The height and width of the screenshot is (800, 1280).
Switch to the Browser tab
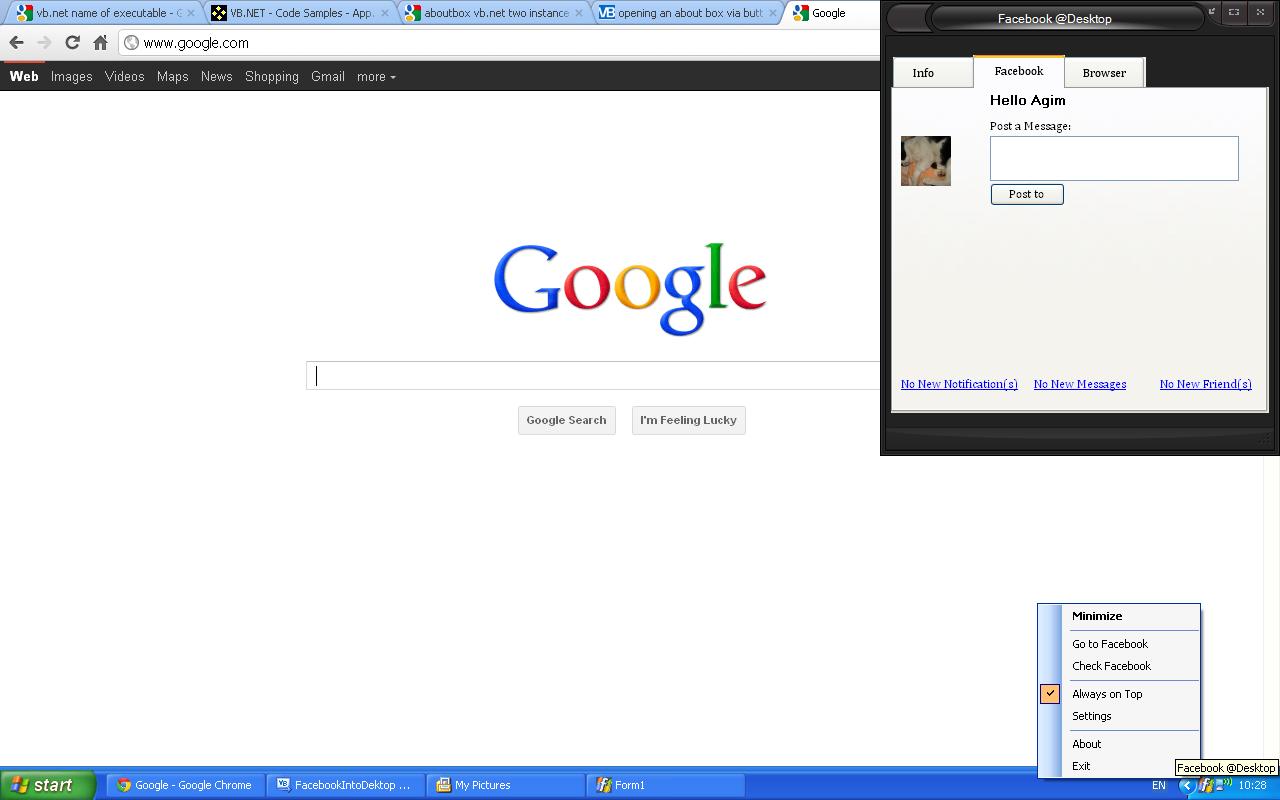click(1104, 73)
